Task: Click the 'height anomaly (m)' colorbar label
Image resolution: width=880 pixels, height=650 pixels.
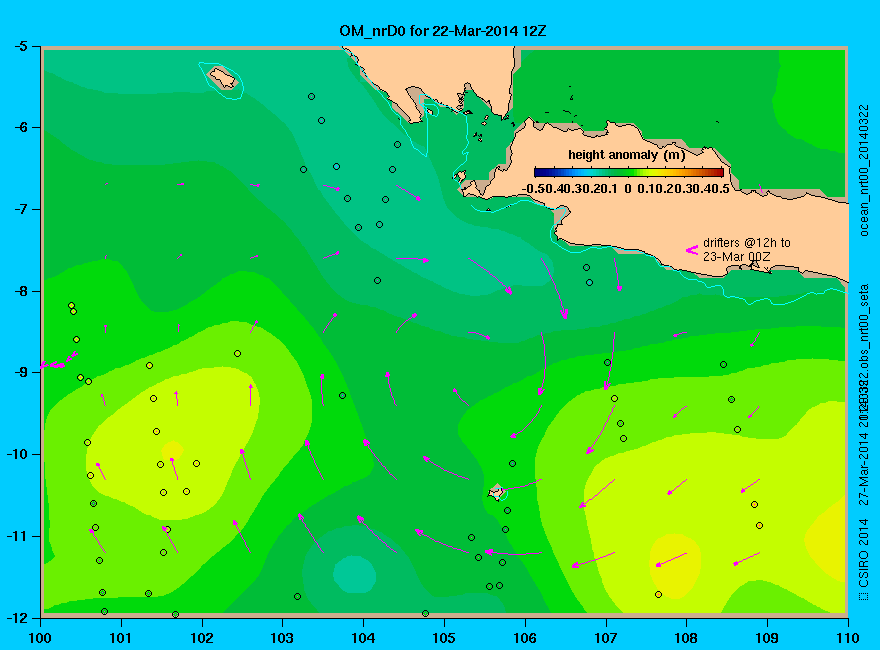Action: point(626,155)
